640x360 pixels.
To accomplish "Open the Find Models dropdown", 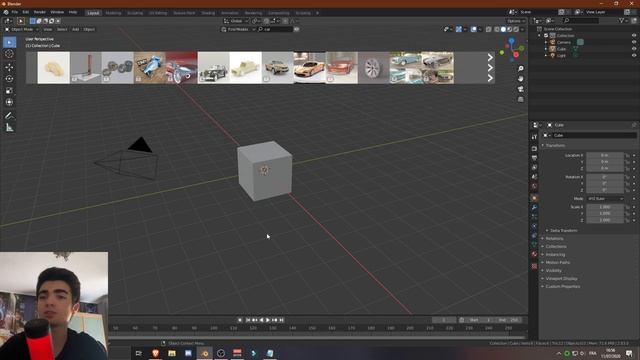I will point(238,29).
